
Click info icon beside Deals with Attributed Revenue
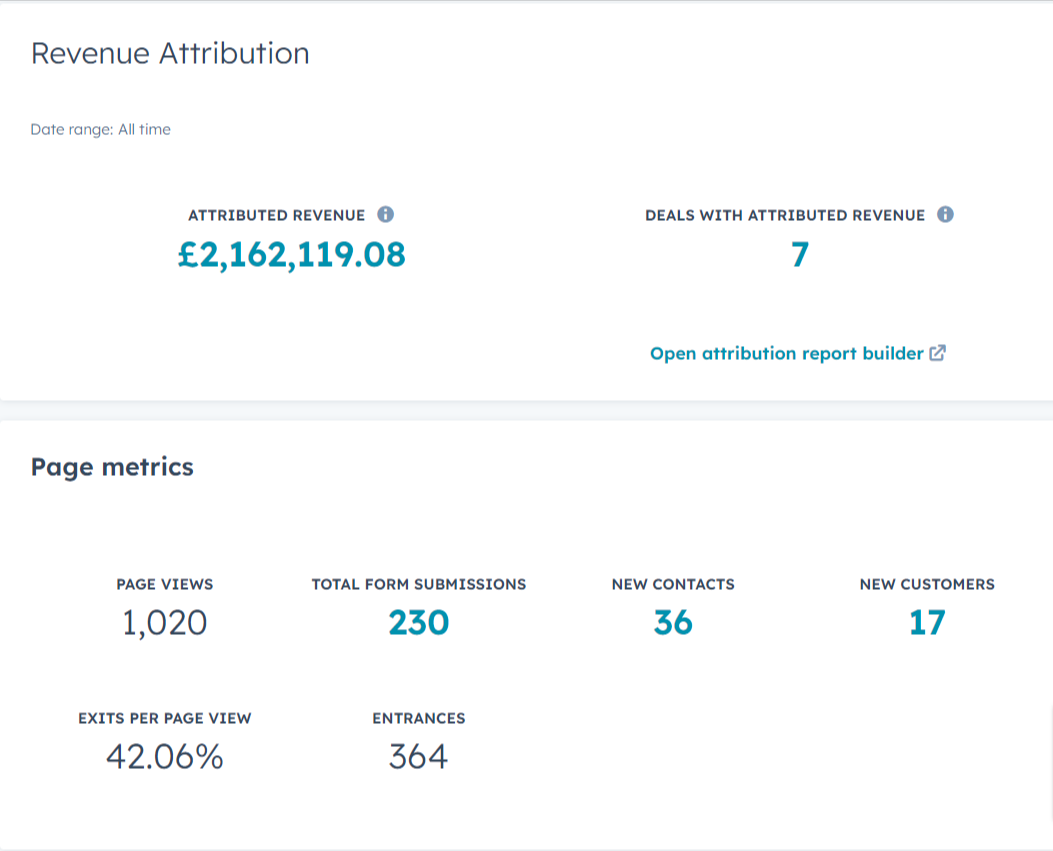click(946, 215)
